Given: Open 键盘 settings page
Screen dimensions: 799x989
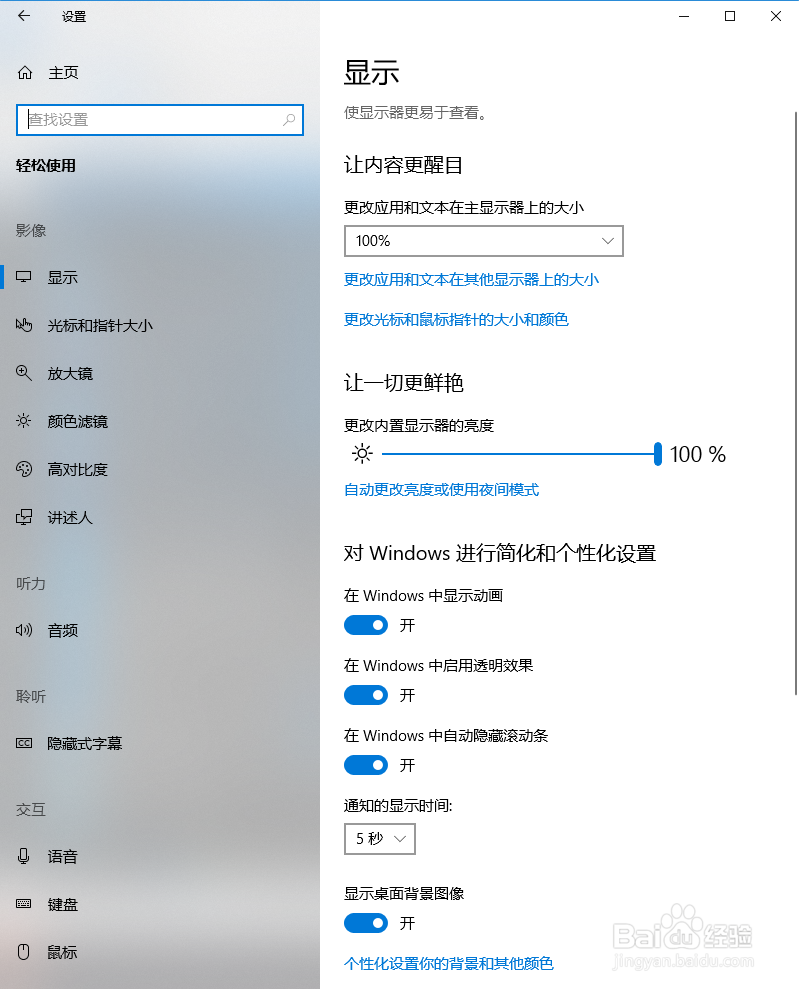Looking at the screenshot, I should point(62,904).
